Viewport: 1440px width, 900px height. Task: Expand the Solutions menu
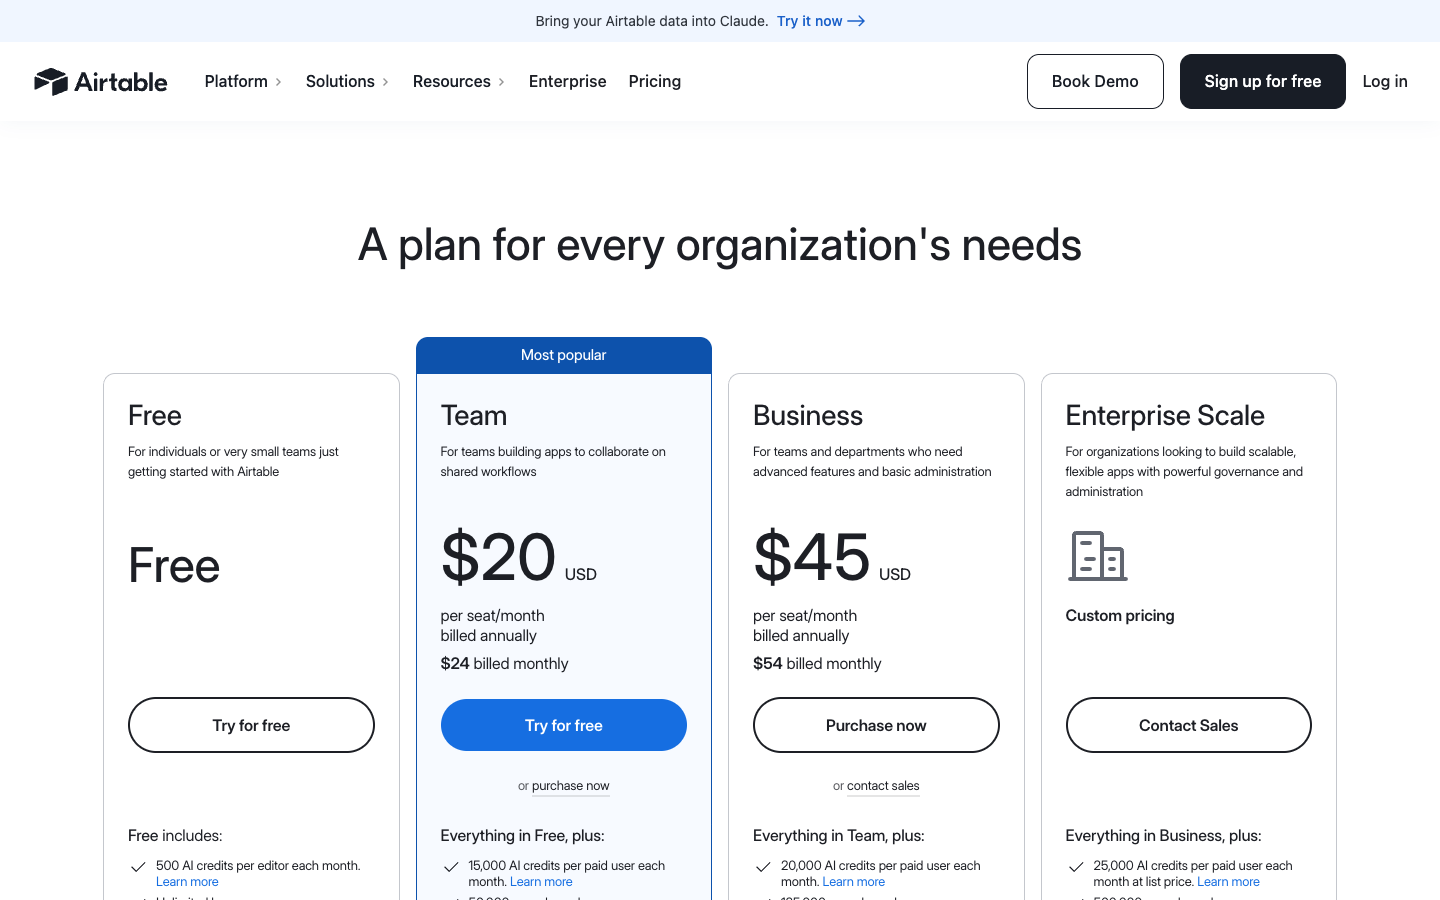tap(347, 81)
